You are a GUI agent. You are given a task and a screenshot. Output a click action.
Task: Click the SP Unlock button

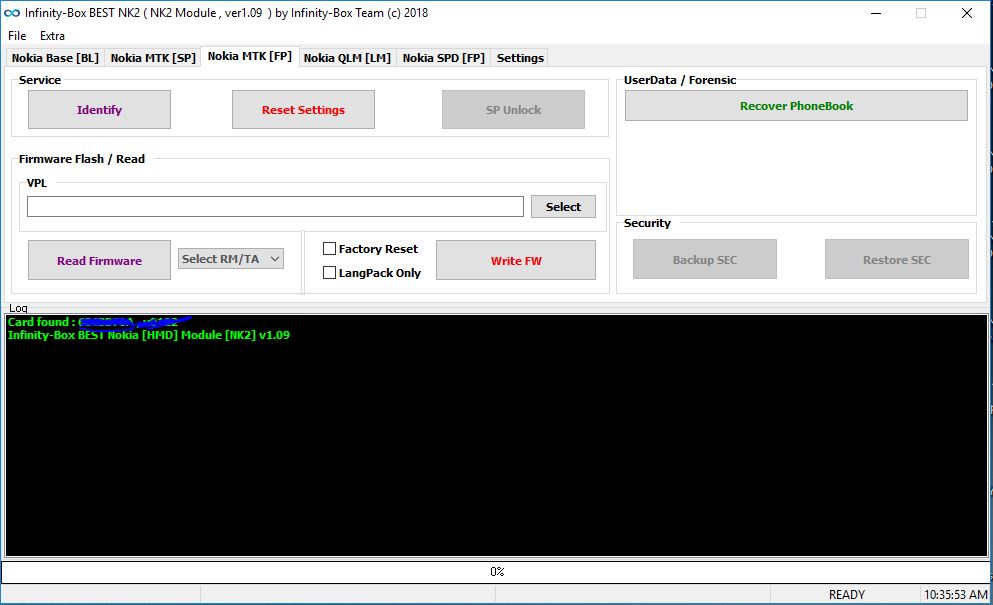click(512, 109)
